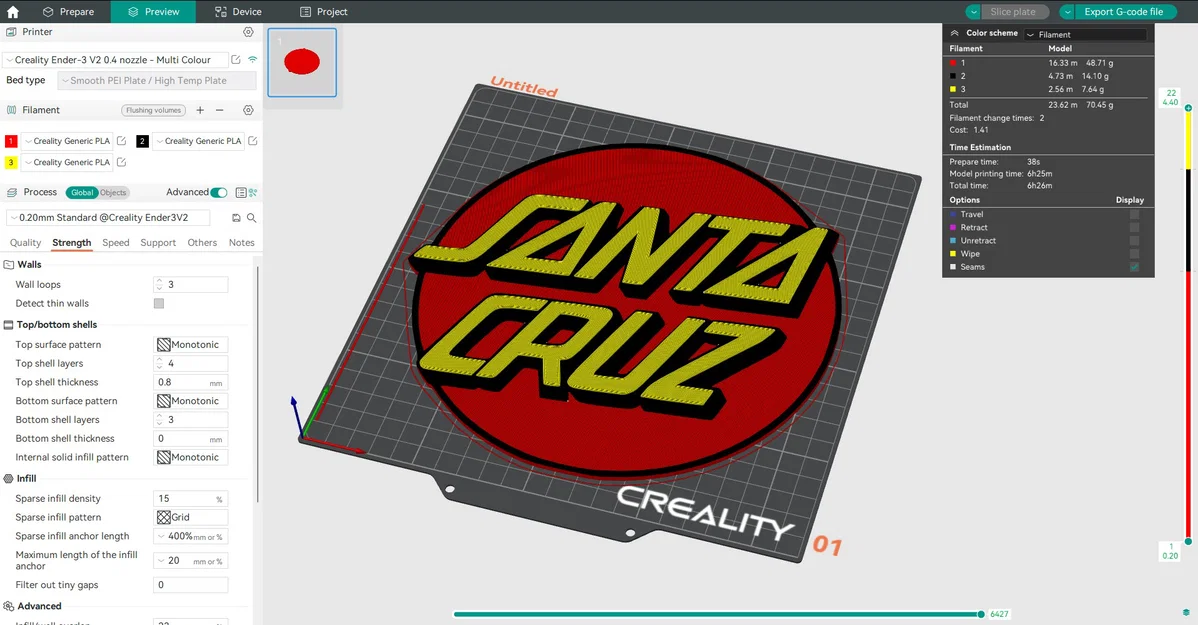Remove a filament with minus icon
Viewport: 1198px width, 625px height.
click(219, 110)
